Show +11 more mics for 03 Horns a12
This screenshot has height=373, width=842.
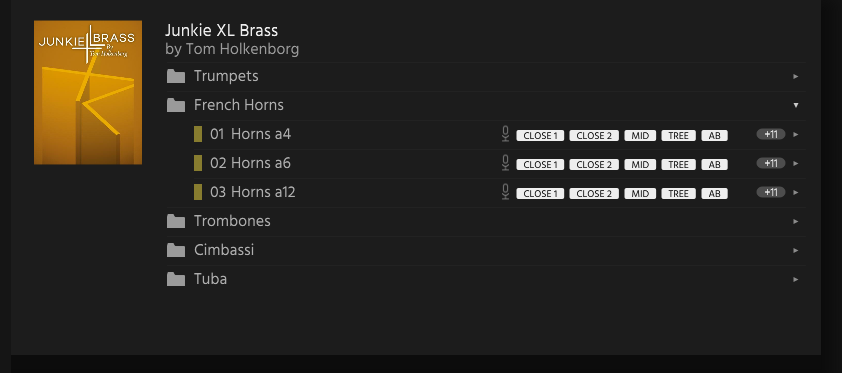(x=771, y=192)
